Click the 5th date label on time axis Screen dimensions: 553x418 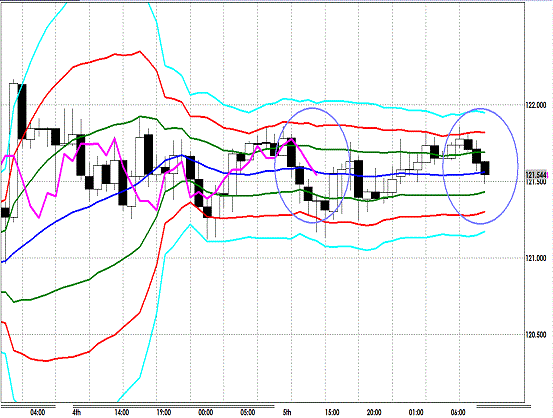(287, 412)
